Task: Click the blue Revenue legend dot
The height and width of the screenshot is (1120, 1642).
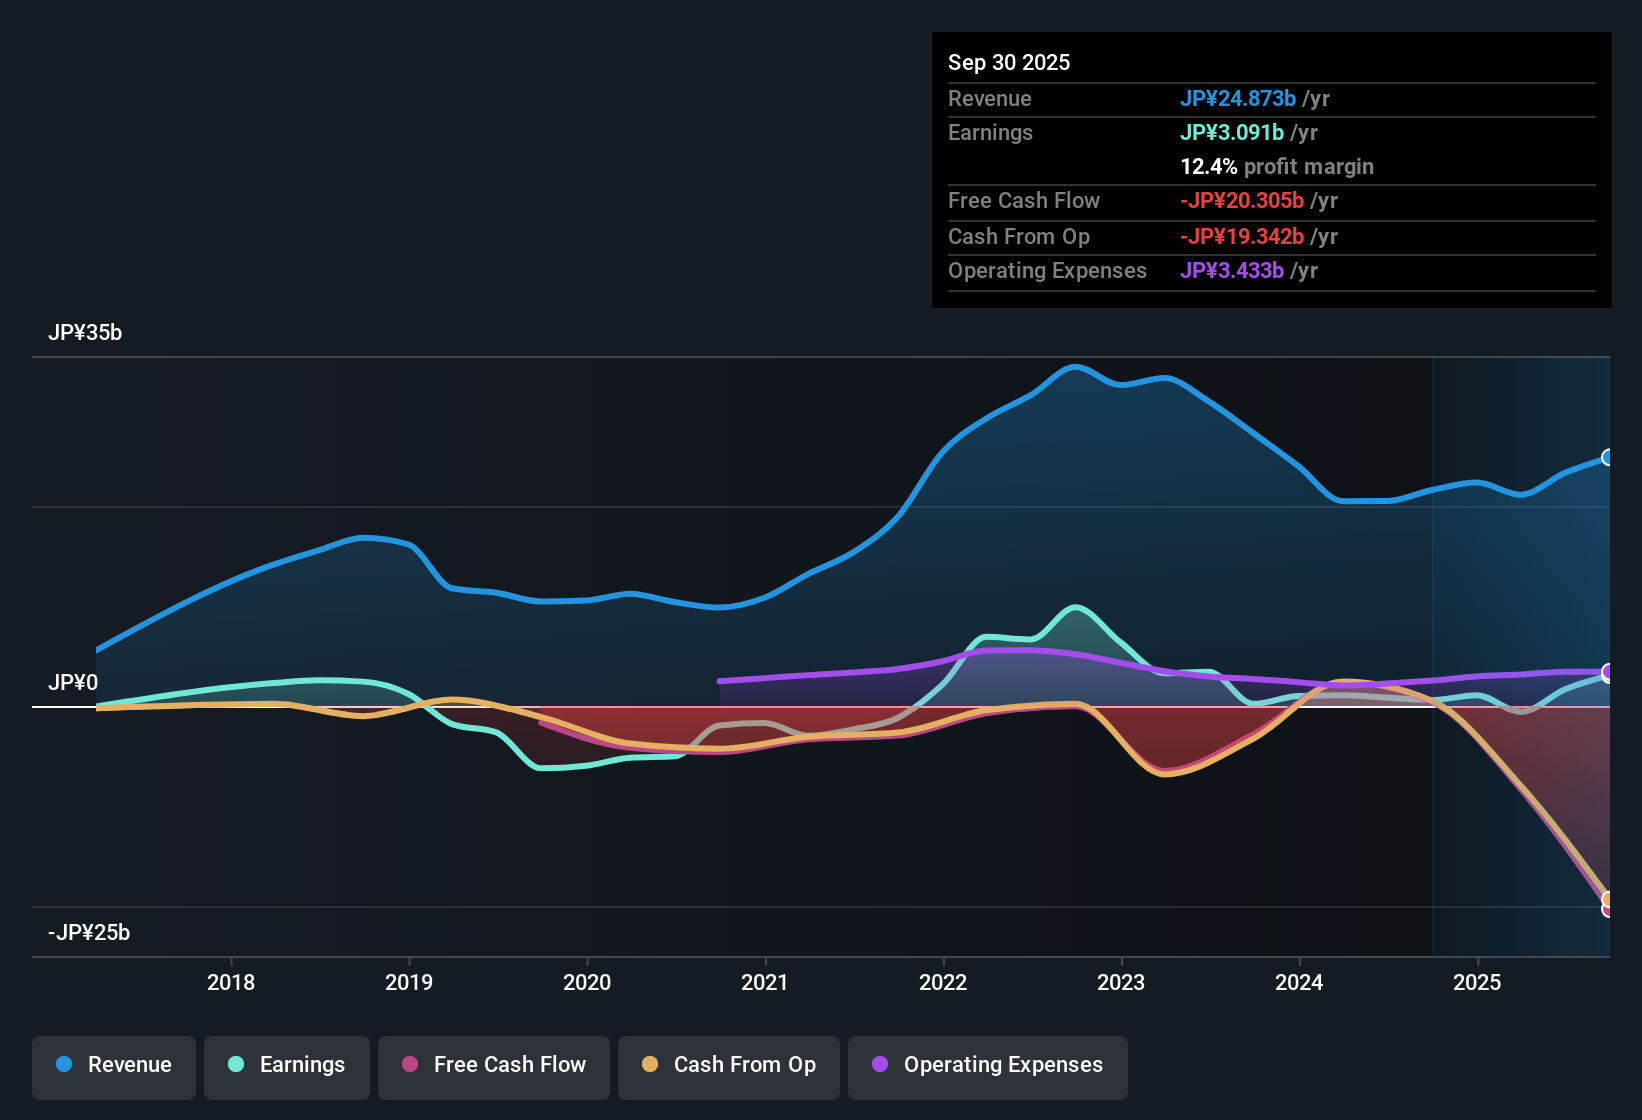Action: [x=63, y=1065]
